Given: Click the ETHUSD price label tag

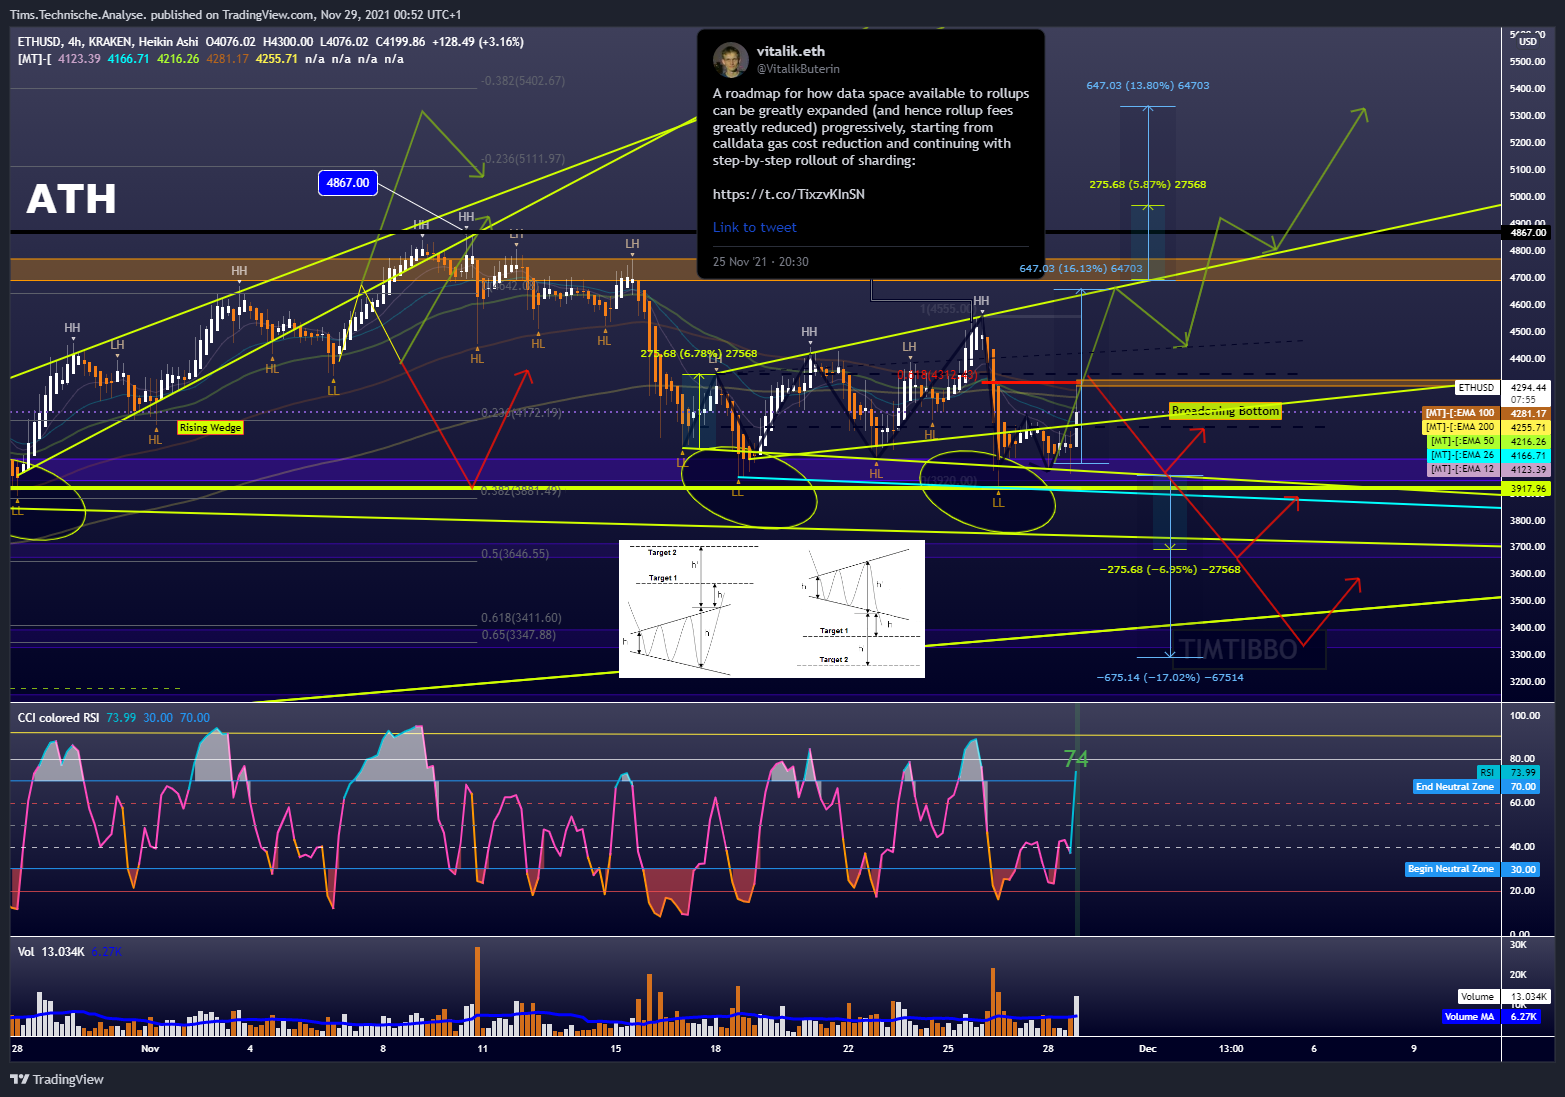Looking at the screenshot, I should coord(1476,387).
